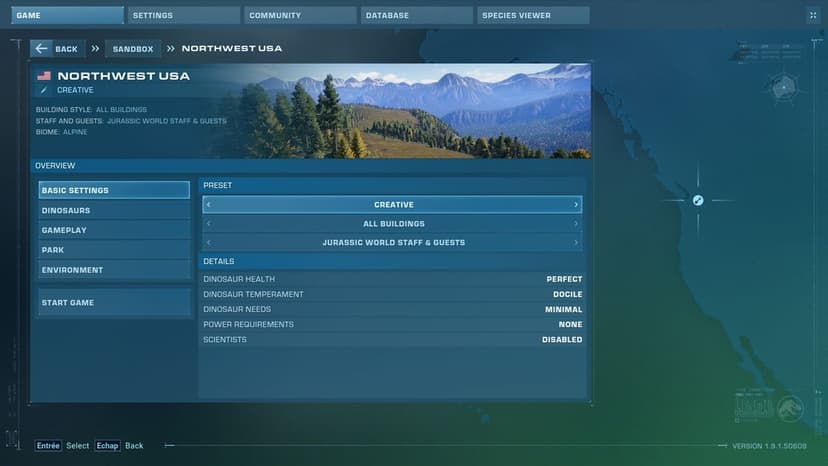The width and height of the screenshot is (828, 466).
Task: Click Power Requirements detail row
Action: click(x=392, y=324)
